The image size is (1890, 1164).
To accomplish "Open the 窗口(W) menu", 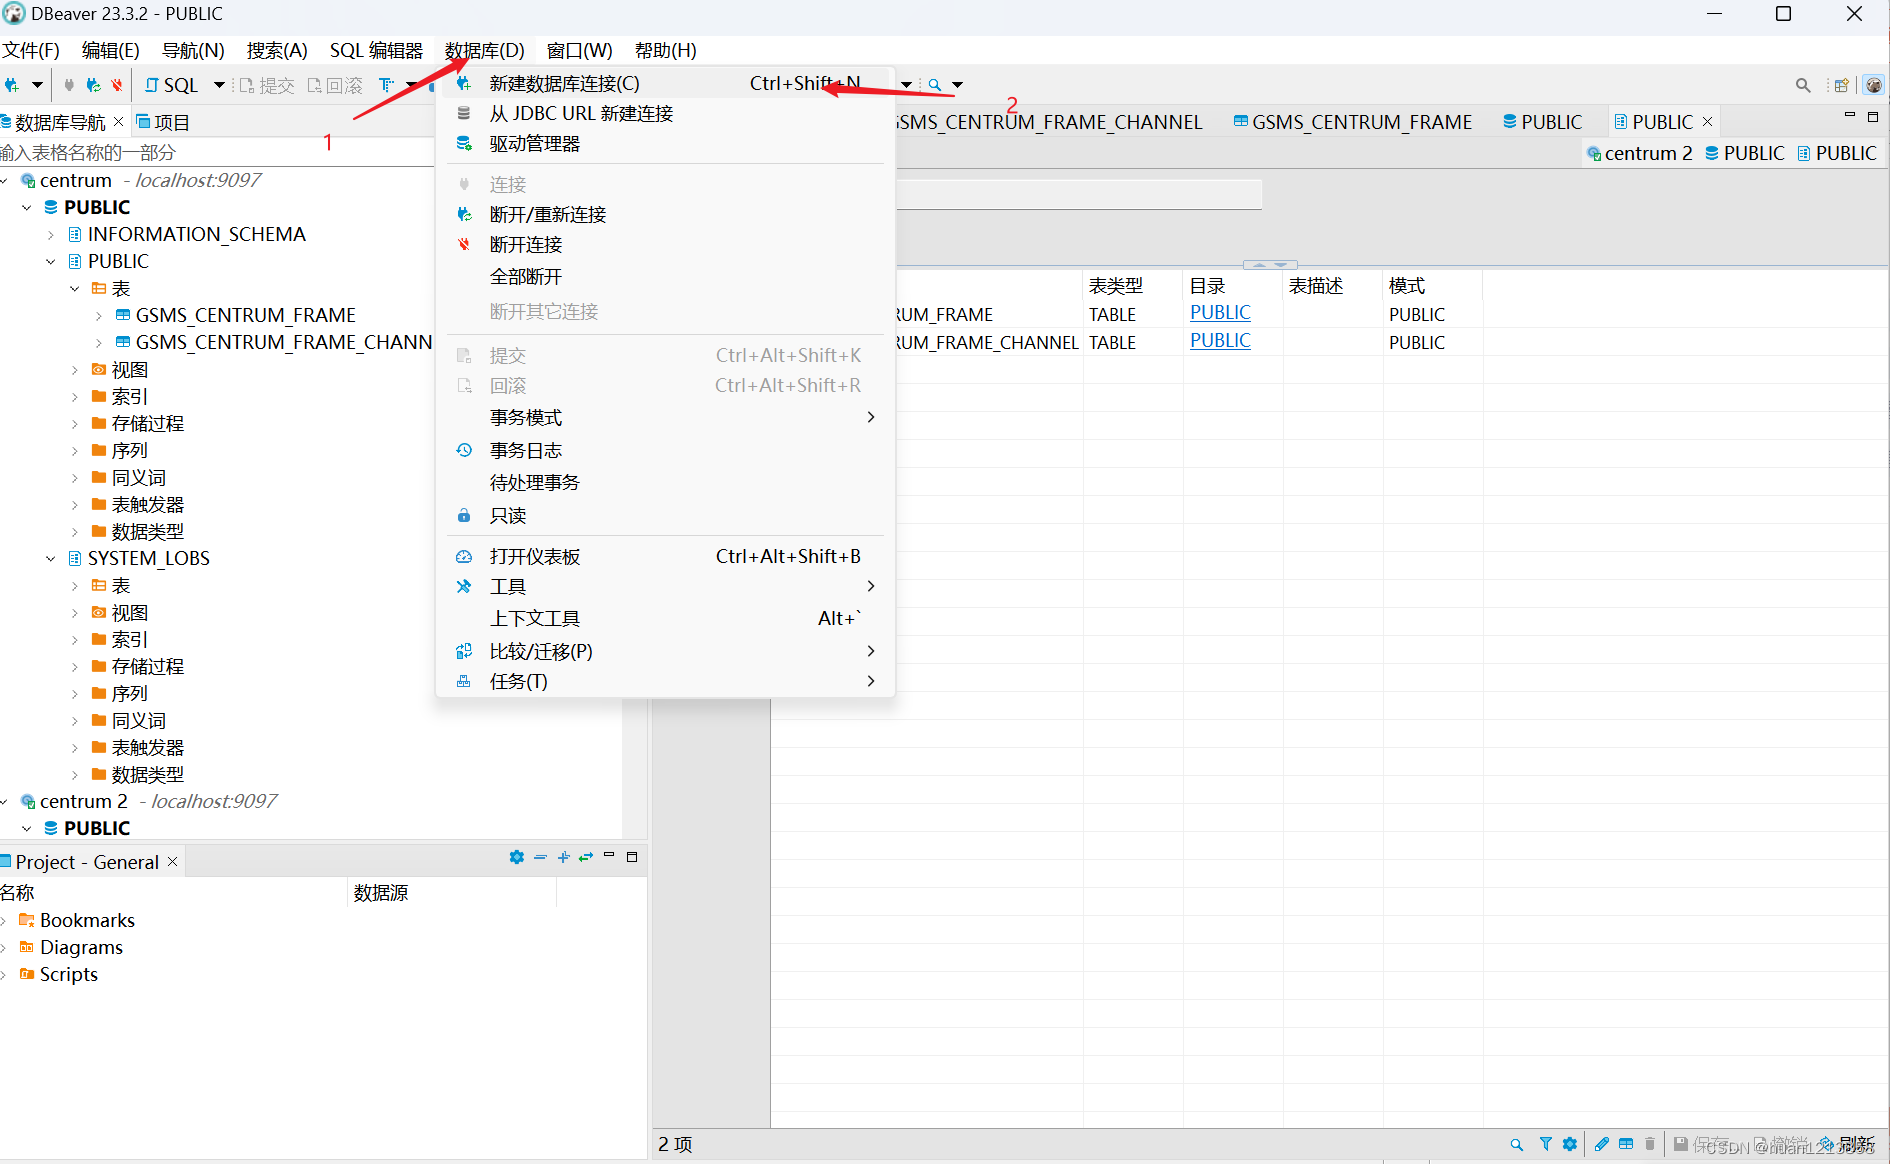I will (580, 50).
